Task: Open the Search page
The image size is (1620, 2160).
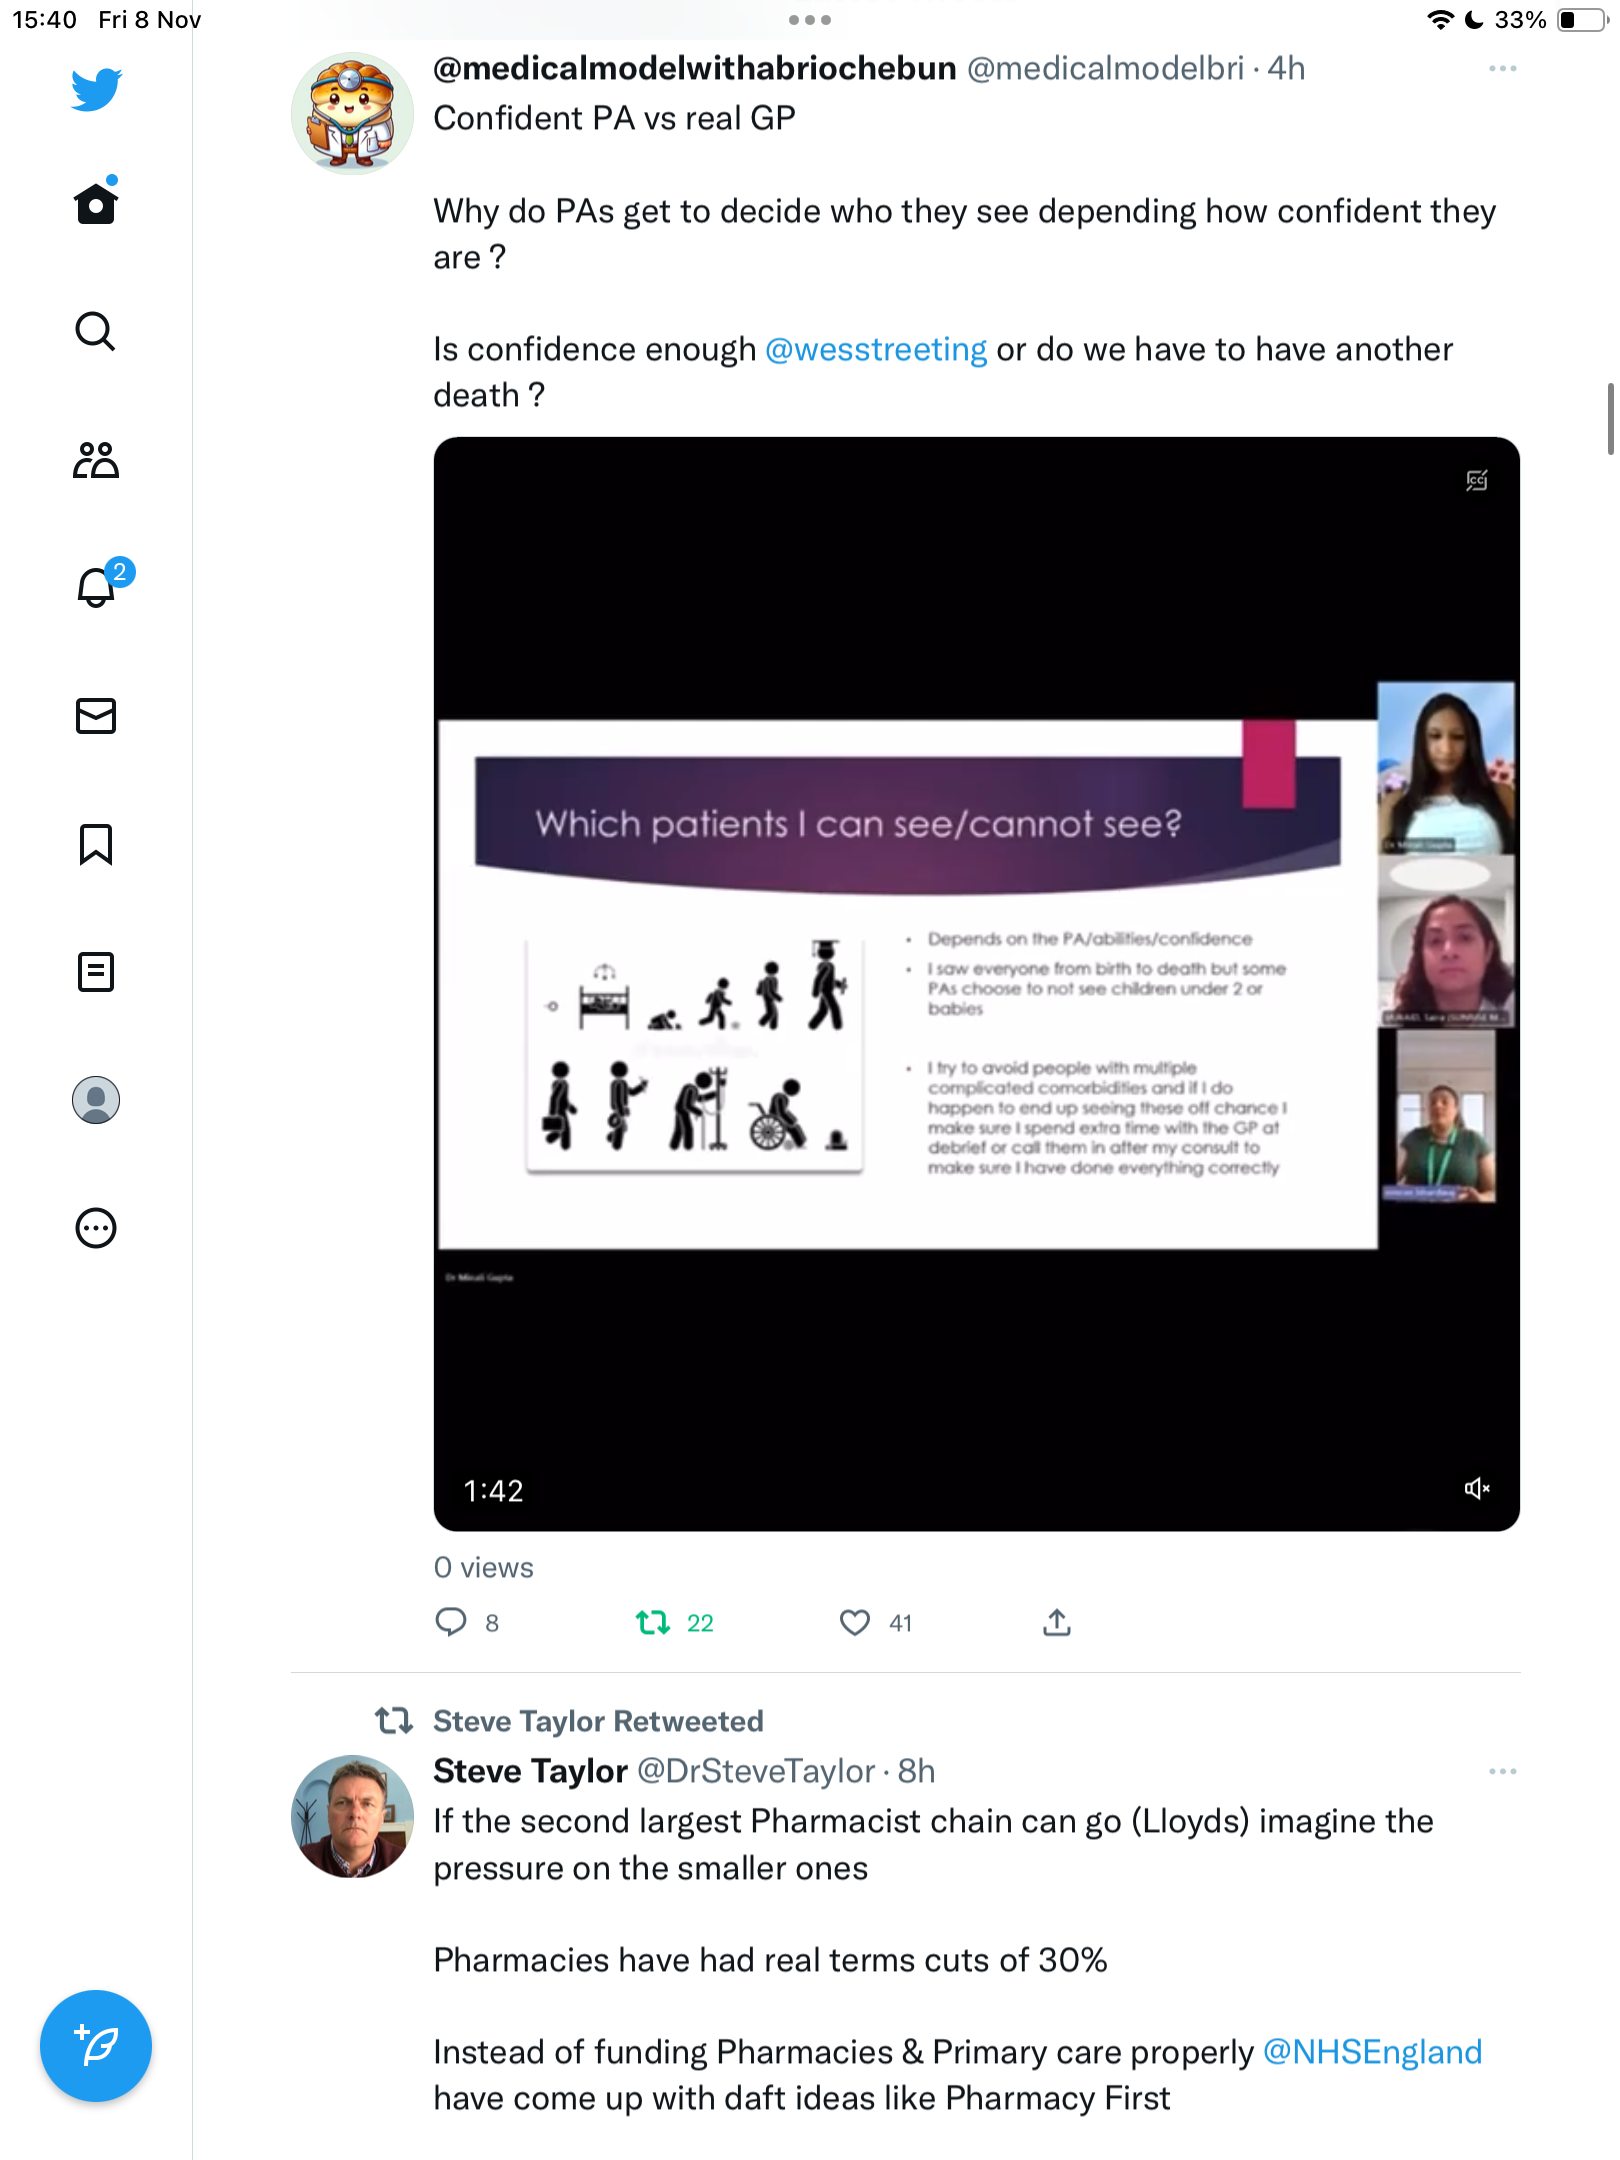Action: [96, 331]
